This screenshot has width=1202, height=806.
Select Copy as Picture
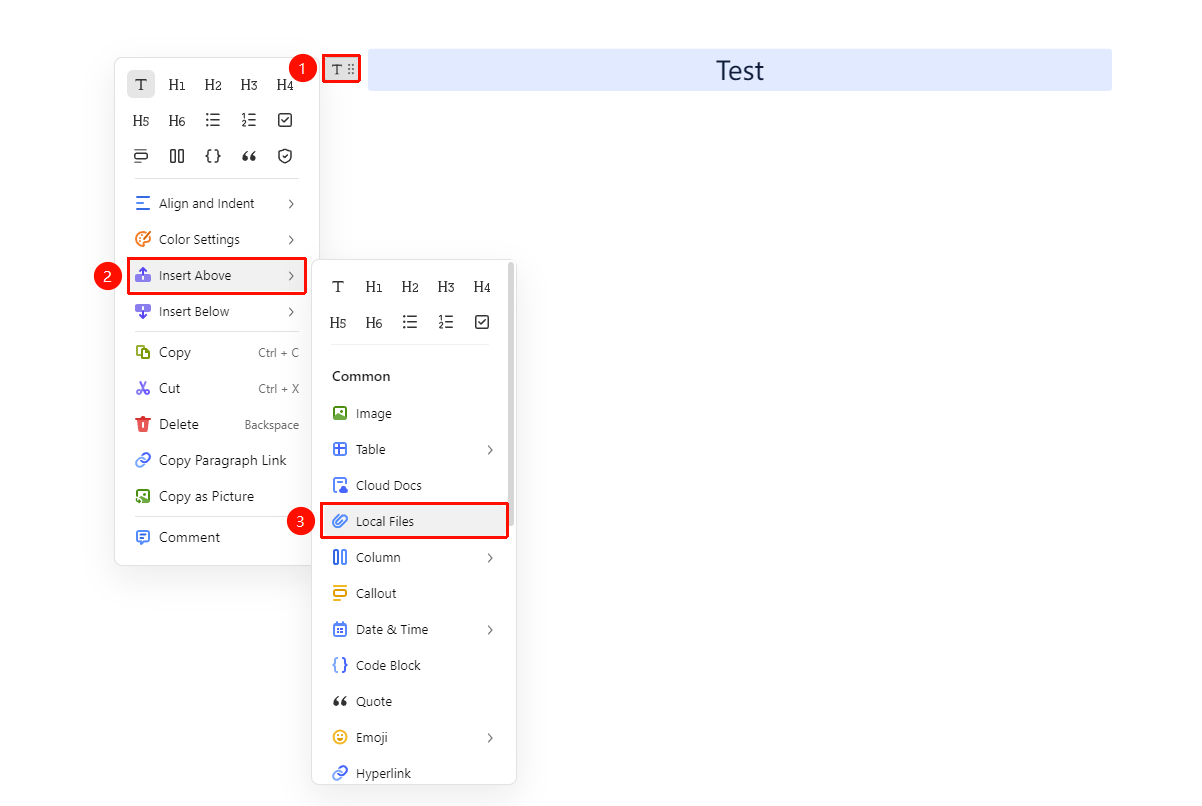pos(216,497)
